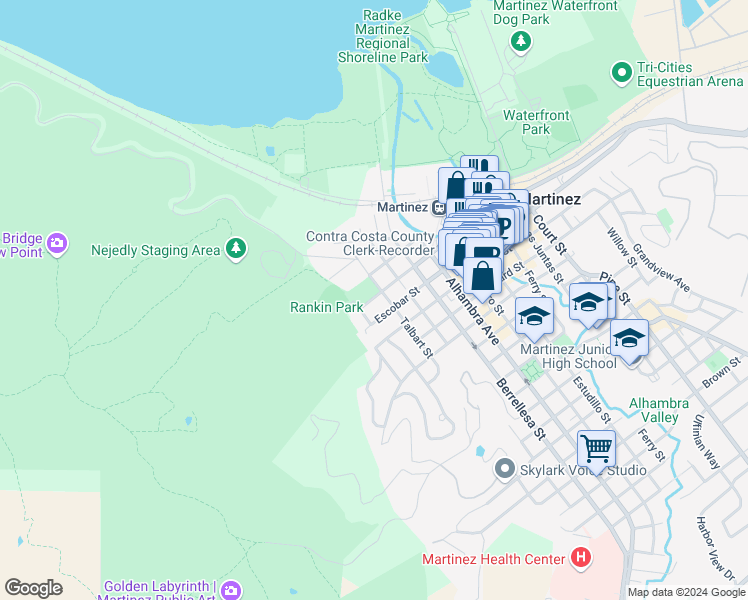Image resolution: width=748 pixels, height=600 pixels.
Task: Click the Grandview Ave street label
Action: click(661, 268)
